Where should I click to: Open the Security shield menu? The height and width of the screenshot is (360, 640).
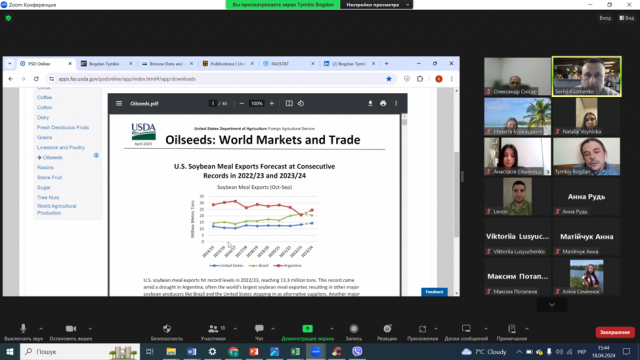(167, 332)
